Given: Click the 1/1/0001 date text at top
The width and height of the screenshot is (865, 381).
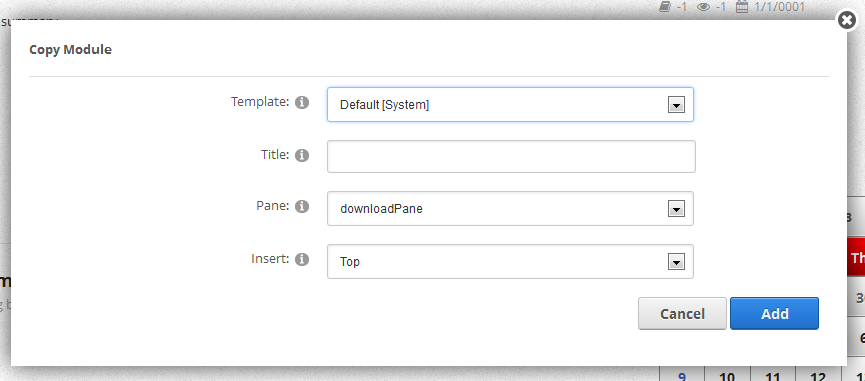Looking at the screenshot, I should click(x=779, y=7).
